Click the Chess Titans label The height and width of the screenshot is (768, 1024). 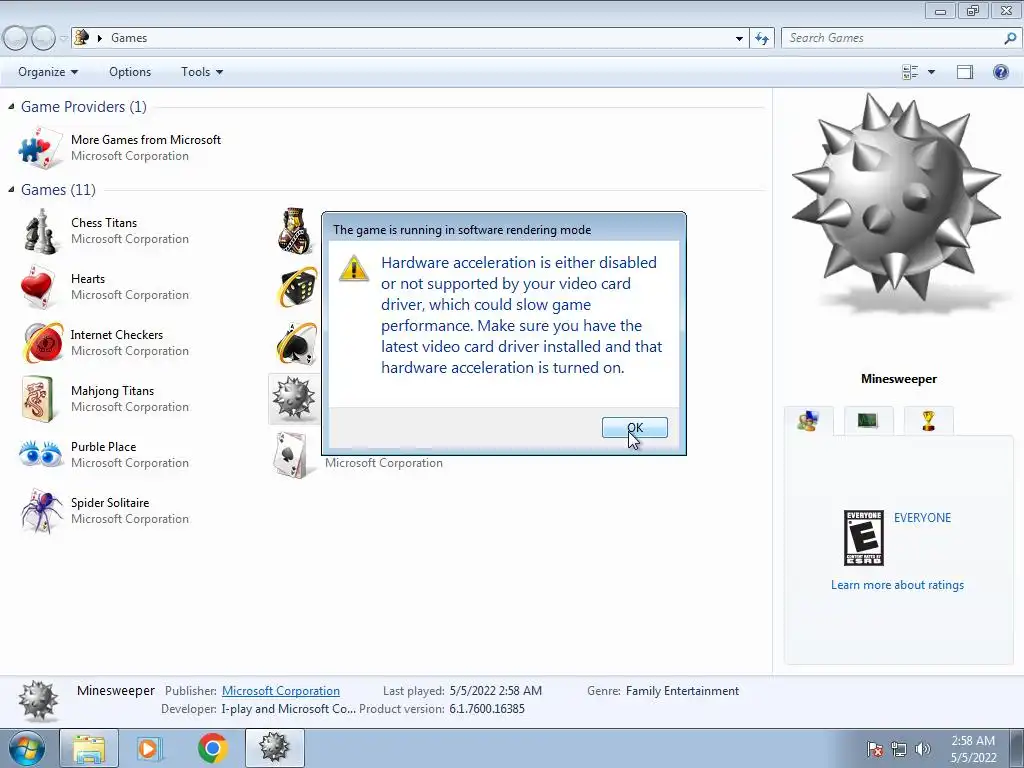(x=104, y=223)
